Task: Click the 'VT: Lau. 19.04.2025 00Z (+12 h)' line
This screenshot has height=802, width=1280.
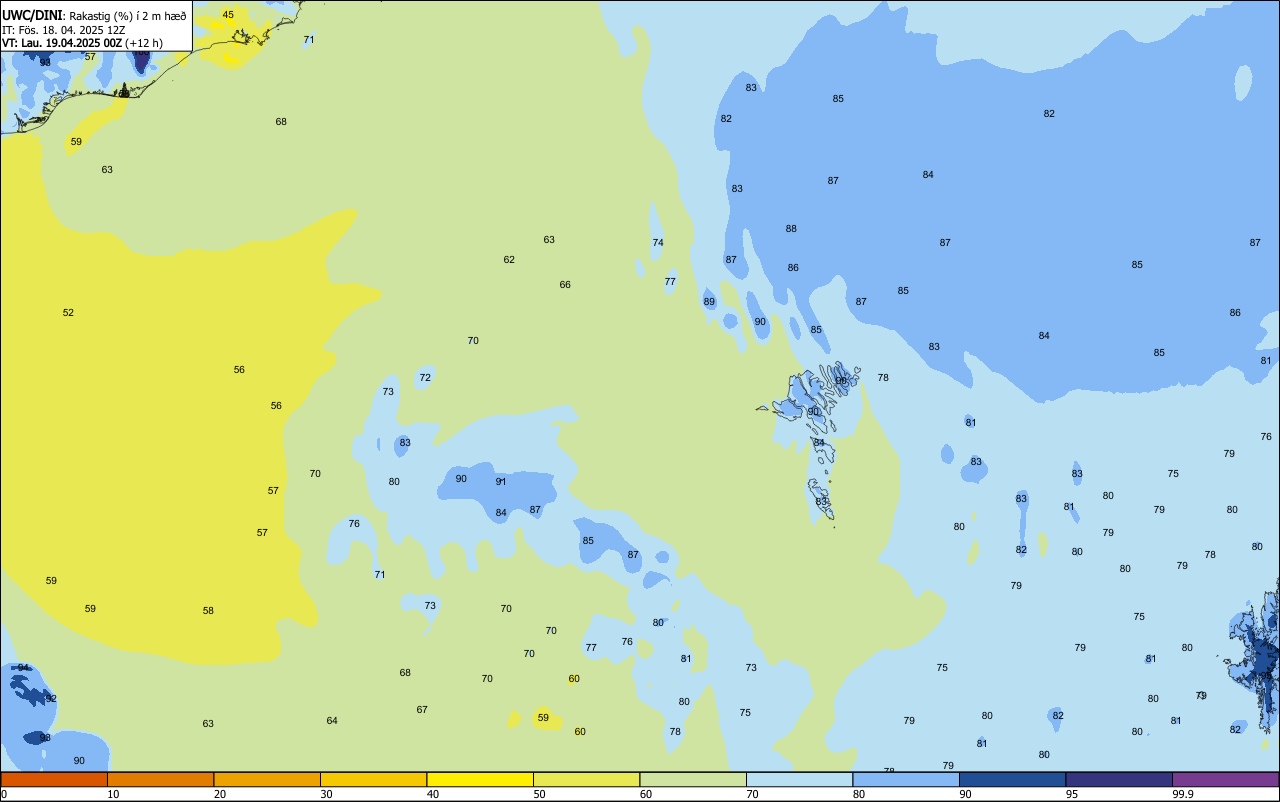Action: pyautogui.click(x=82, y=43)
